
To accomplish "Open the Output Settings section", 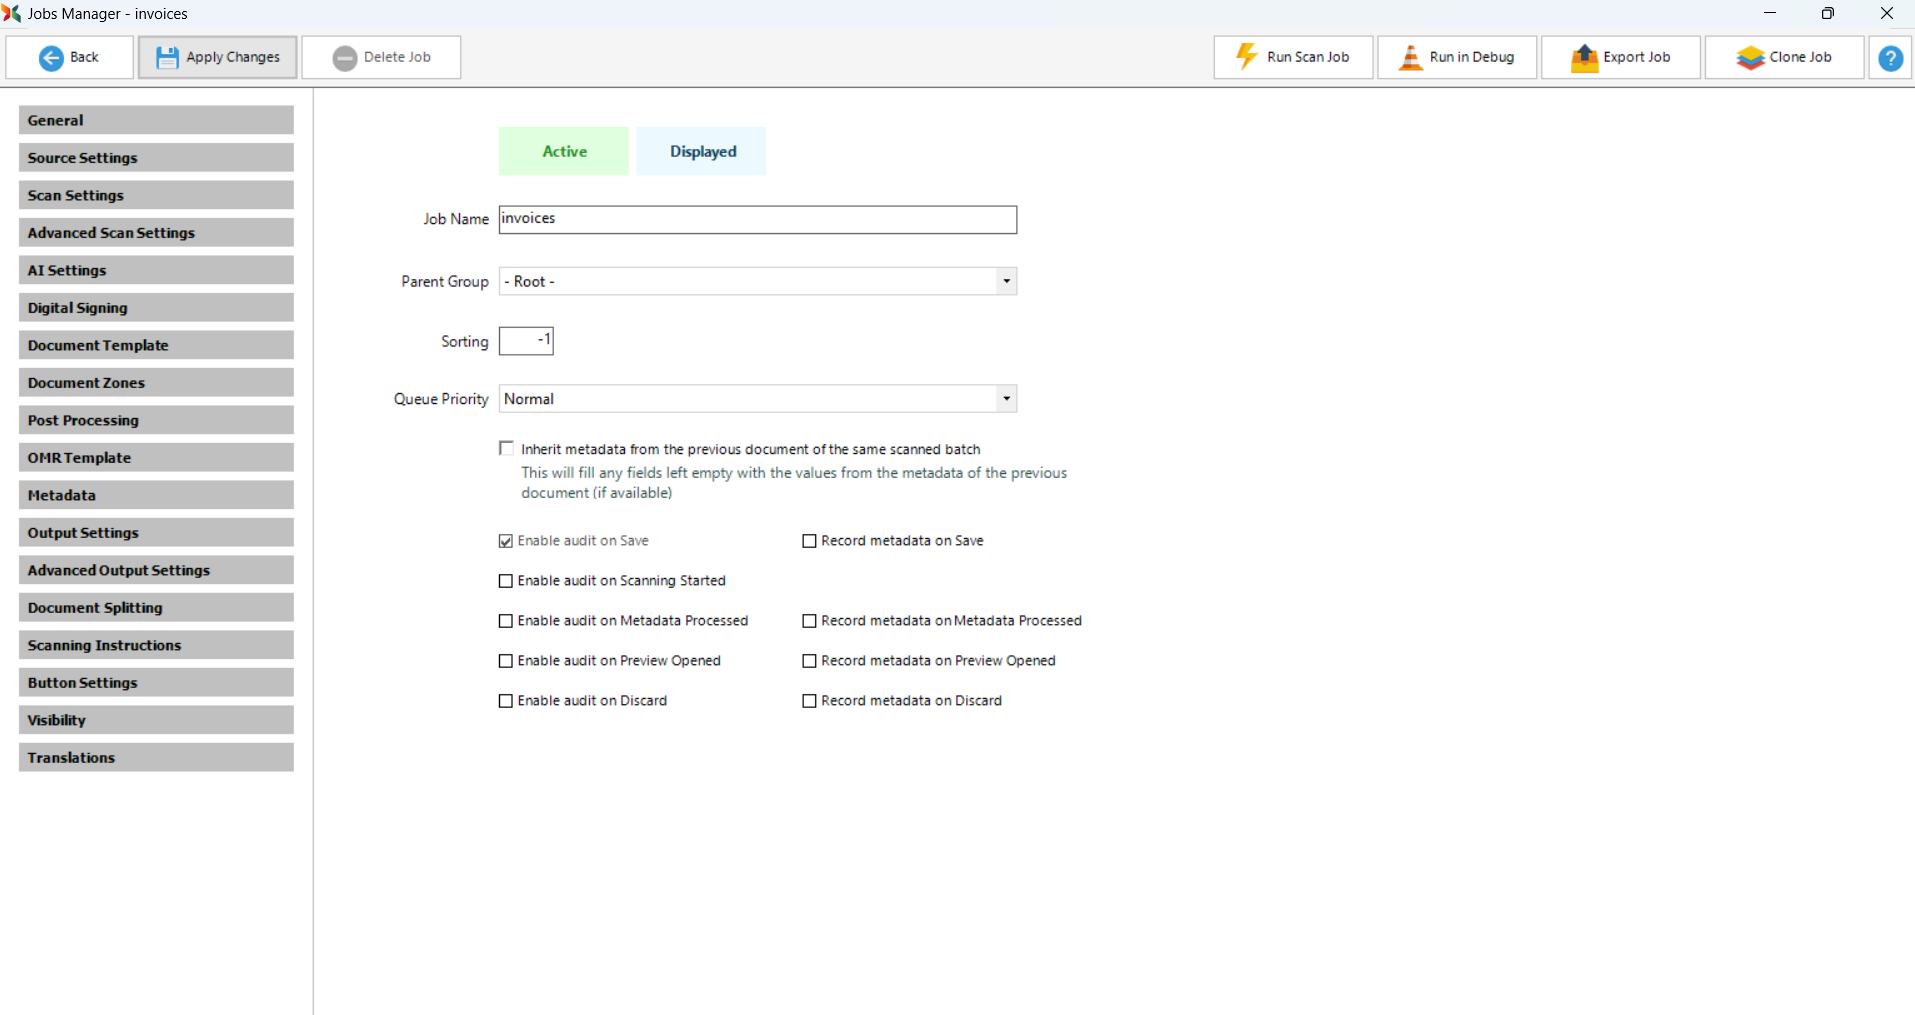I will 156,533.
